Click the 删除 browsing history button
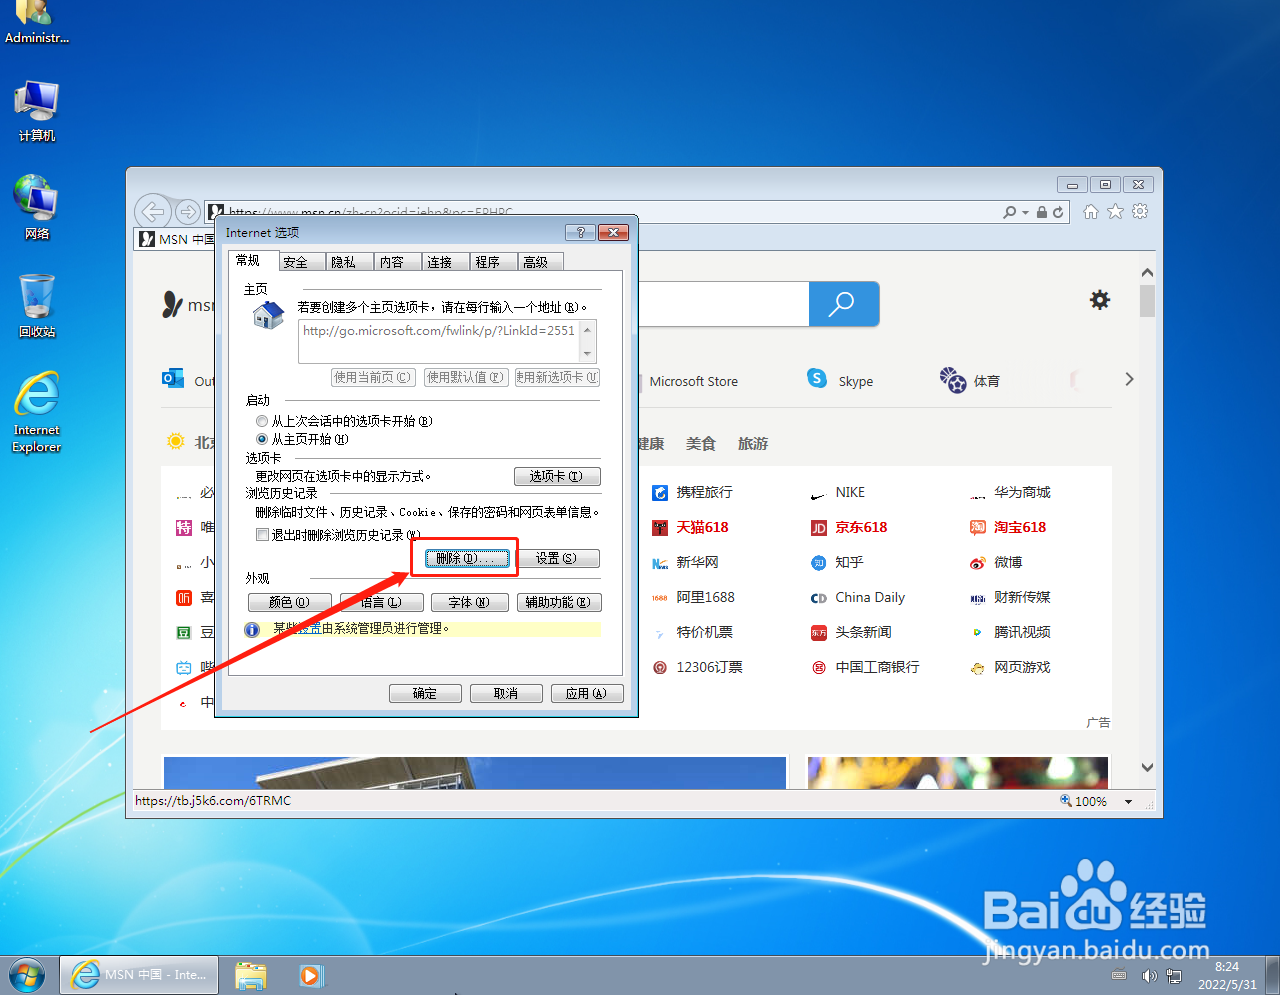Viewport: 1280px width, 995px height. pos(467,558)
